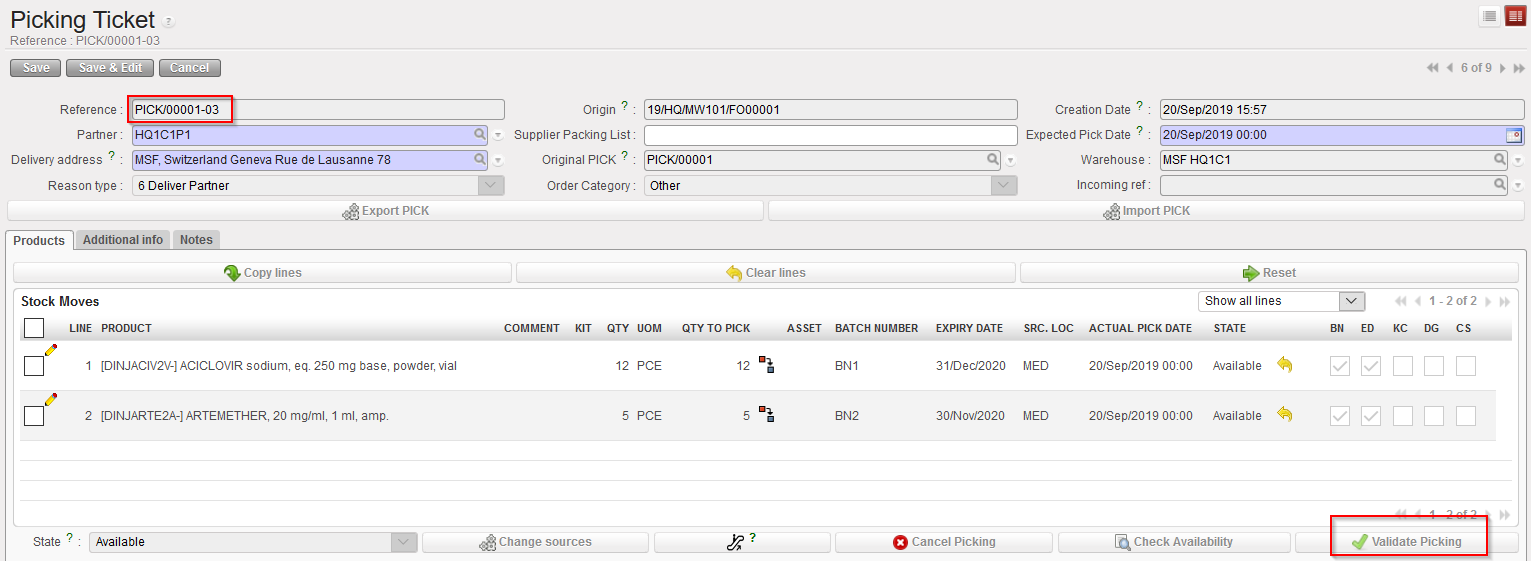Open the Order Category dropdown
This screenshot has height=561, width=1531.
1004,185
